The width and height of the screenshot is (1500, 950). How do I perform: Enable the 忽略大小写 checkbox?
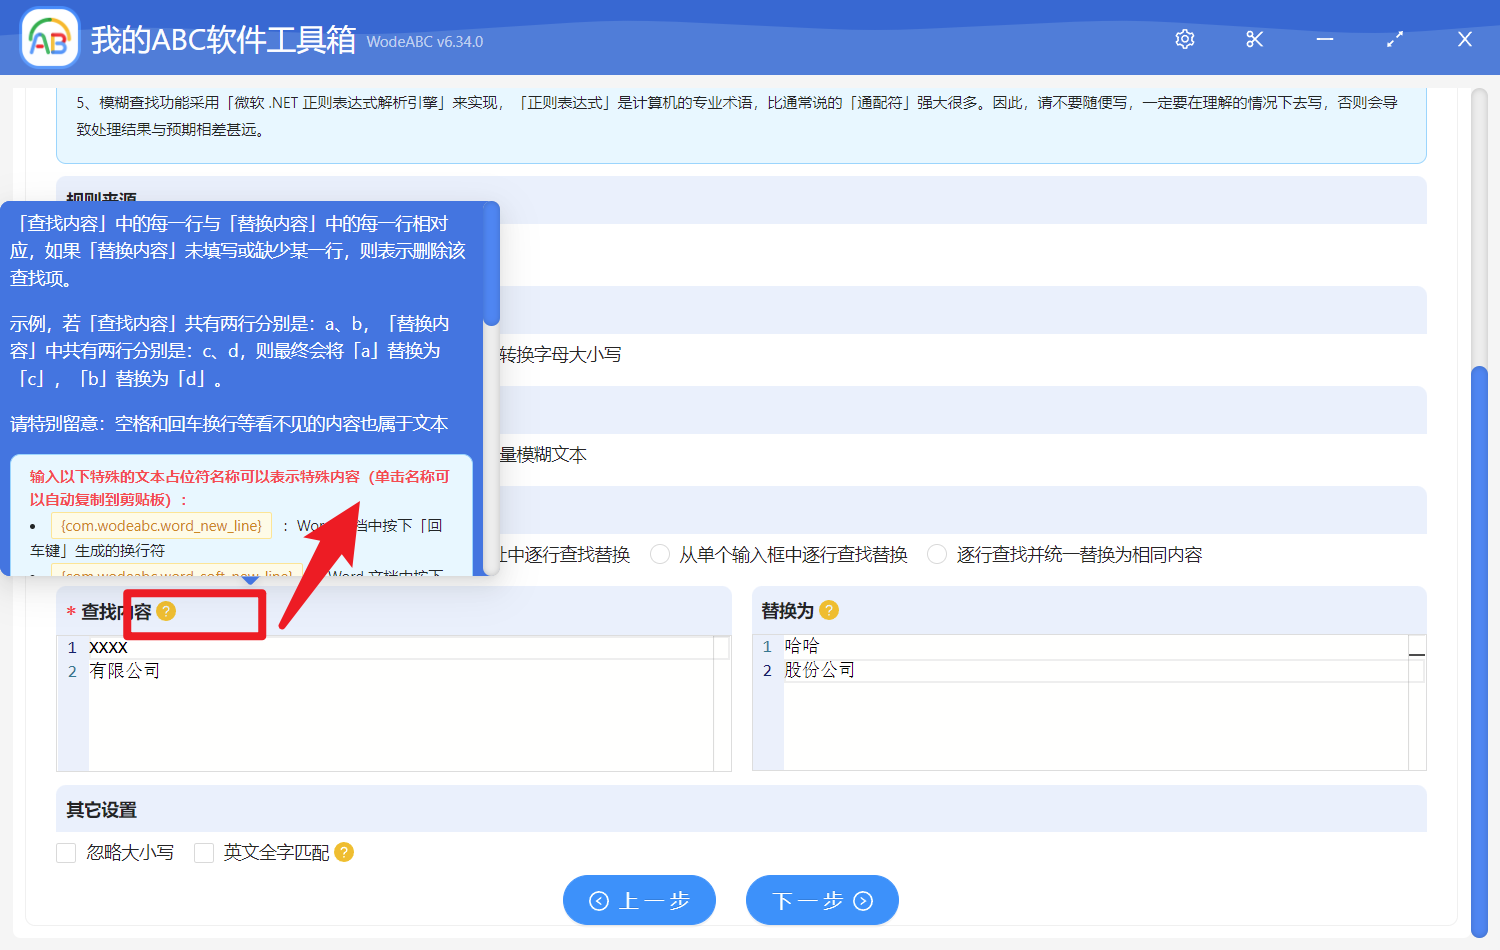[x=67, y=853]
